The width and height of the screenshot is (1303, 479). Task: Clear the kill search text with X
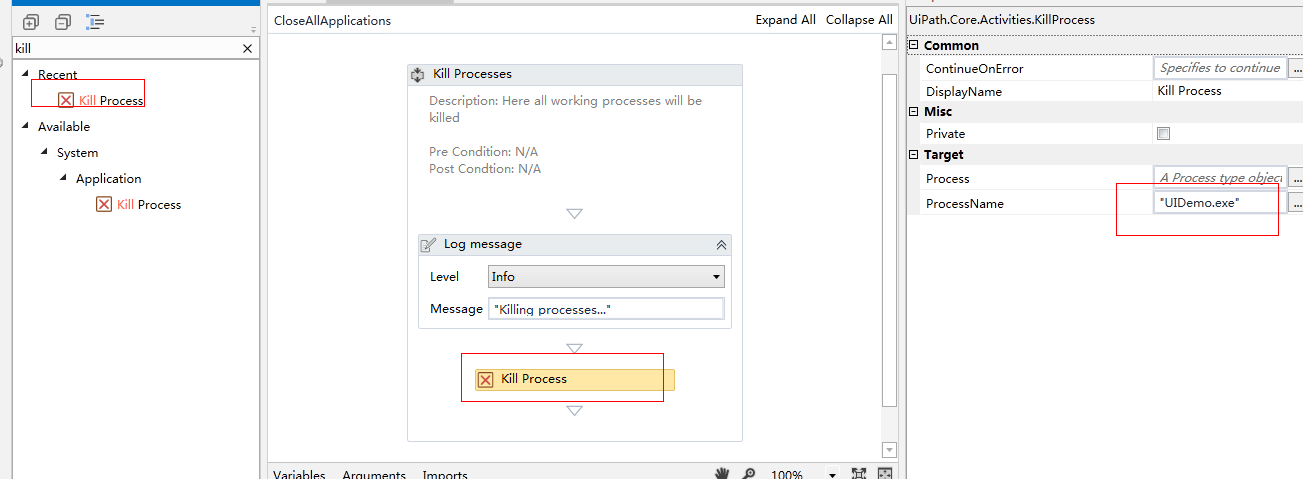tap(248, 48)
